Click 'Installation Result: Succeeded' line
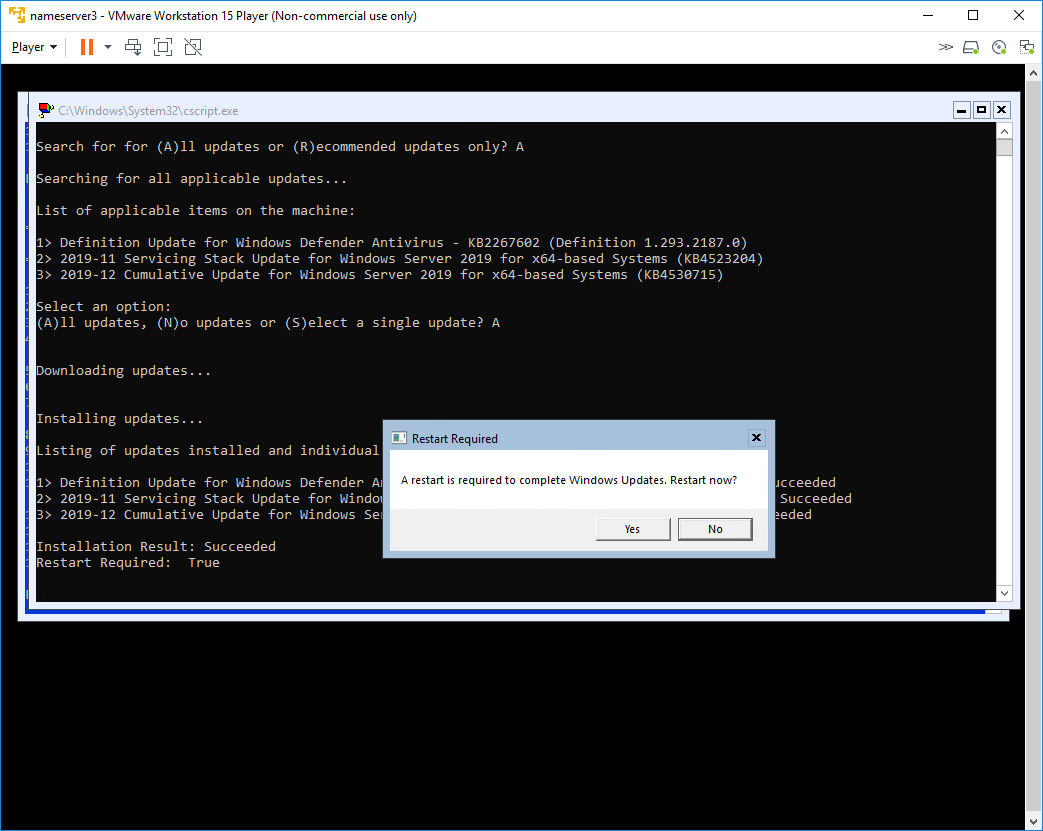The width and height of the screenshot is (1043, 831). pos(156,546)
